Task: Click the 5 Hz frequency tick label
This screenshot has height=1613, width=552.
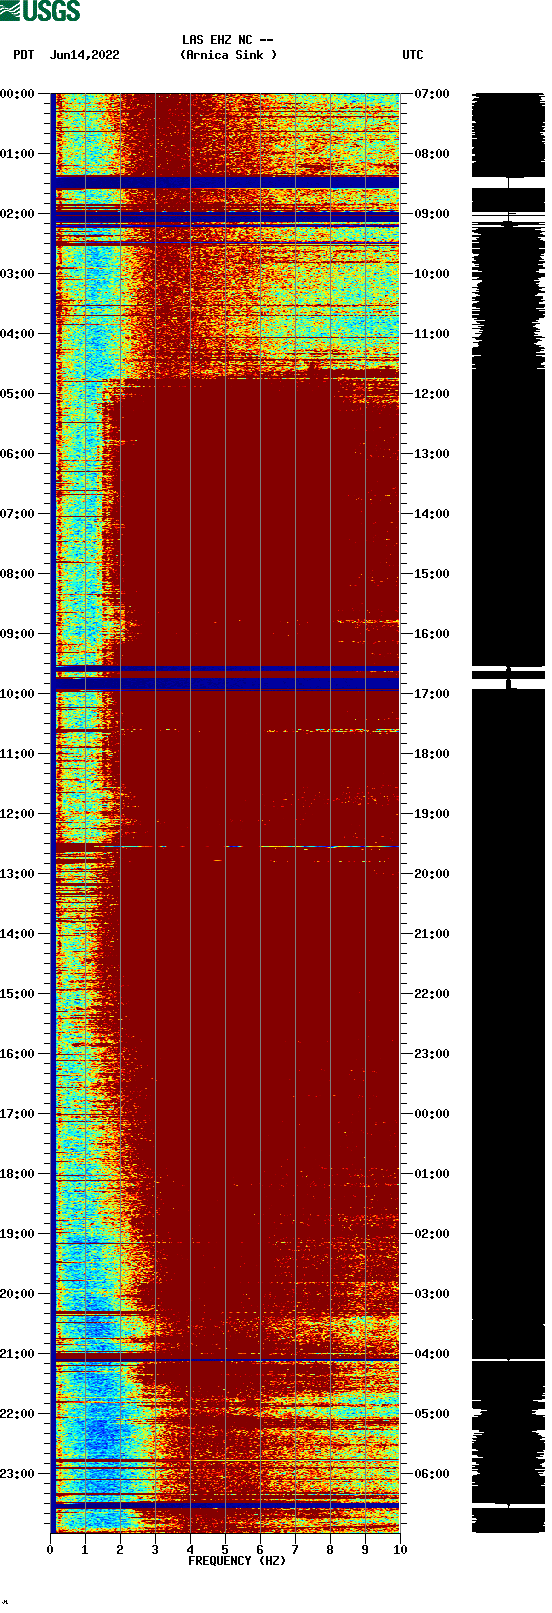Action: point(225,1550)
